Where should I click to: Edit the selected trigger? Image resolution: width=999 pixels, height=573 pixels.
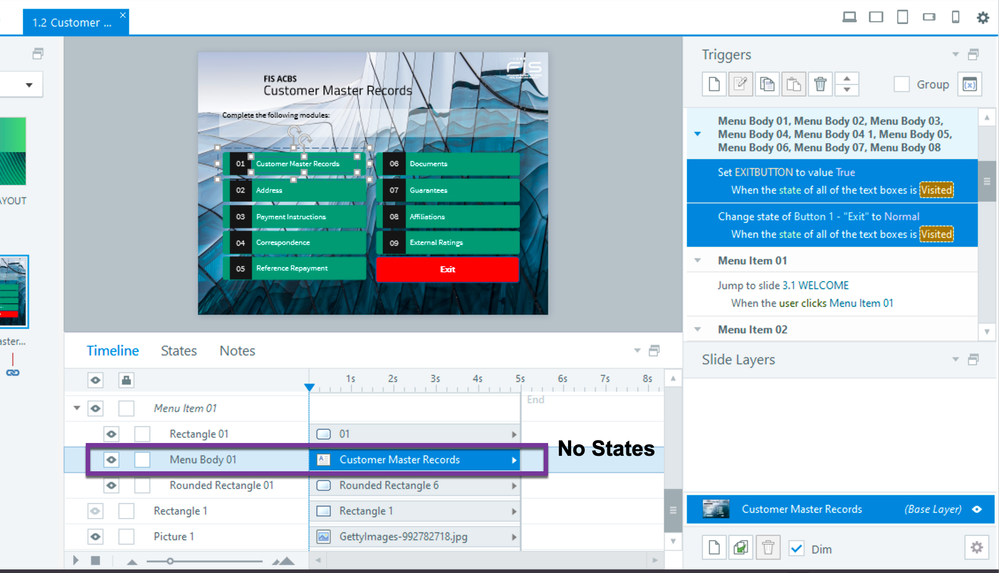pos(740,84)
